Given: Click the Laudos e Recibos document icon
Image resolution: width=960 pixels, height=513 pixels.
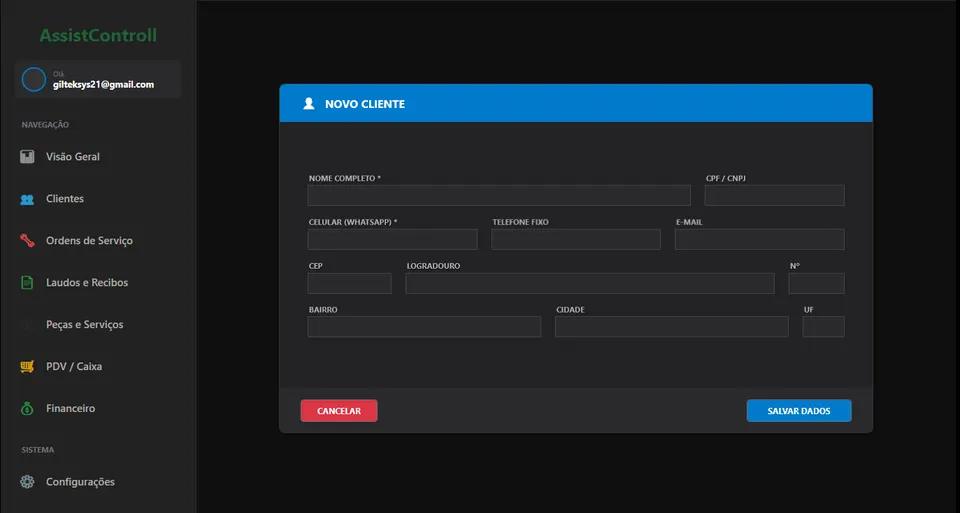Looking at the screenshot, I should (27, 282).
